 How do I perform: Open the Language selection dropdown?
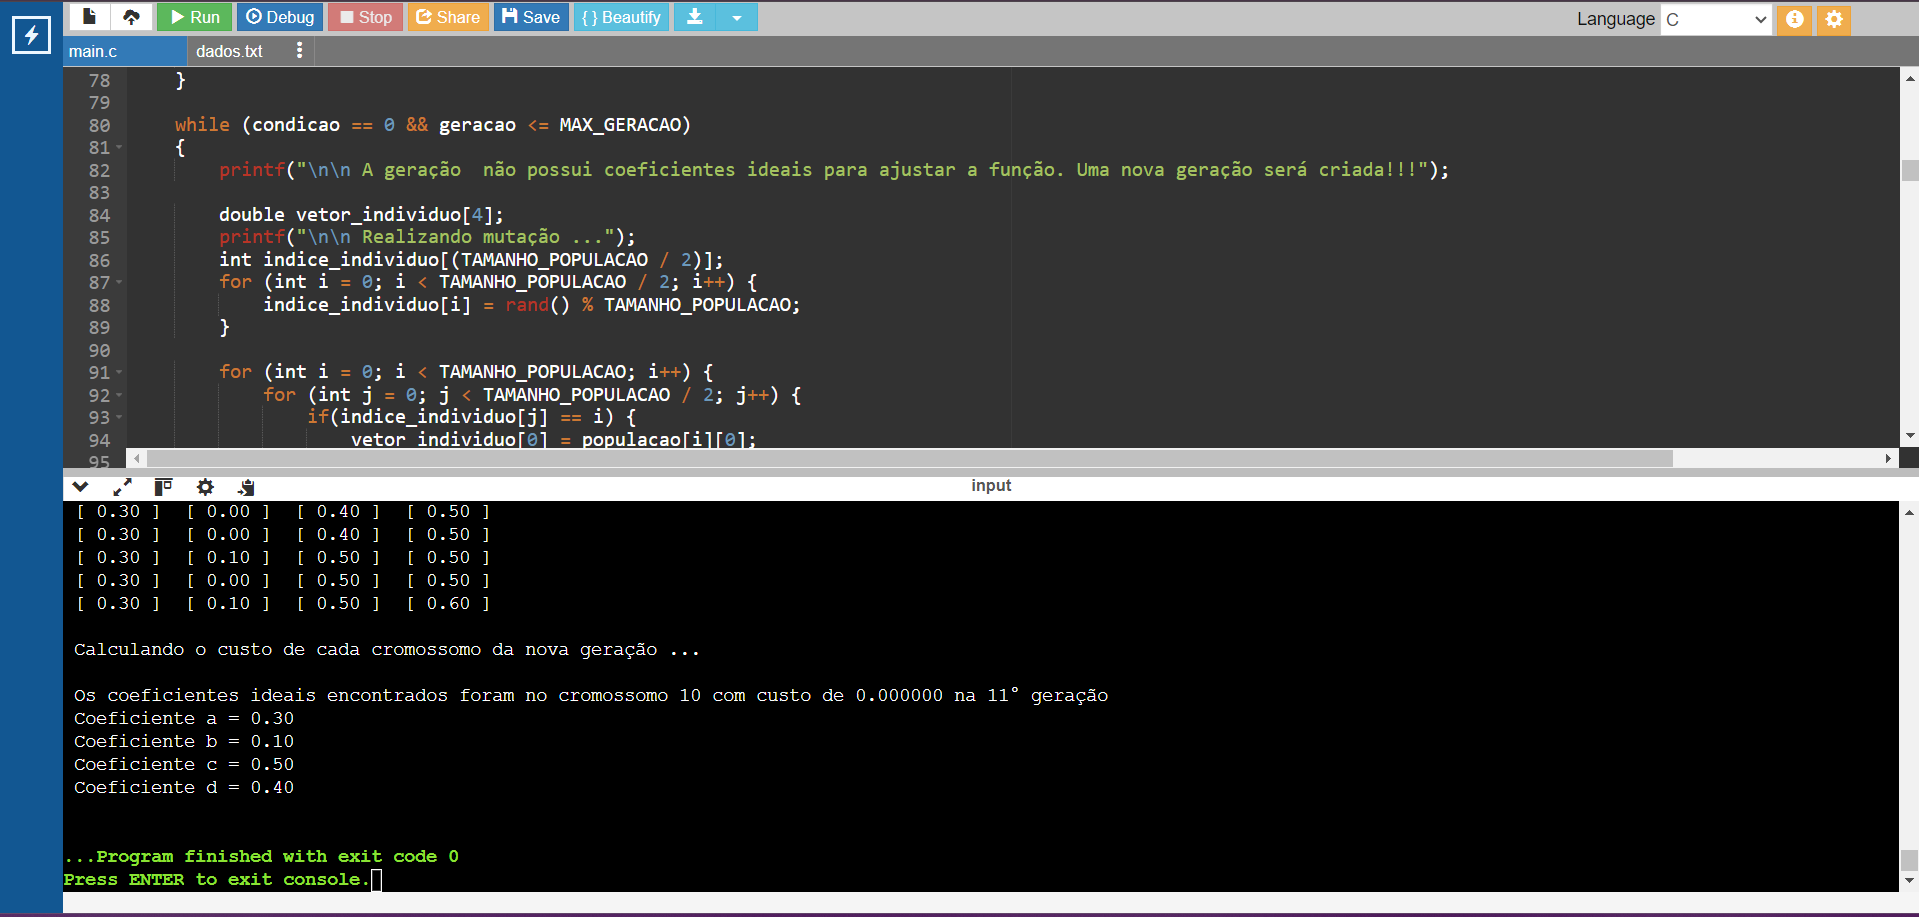click(1716, 18)
